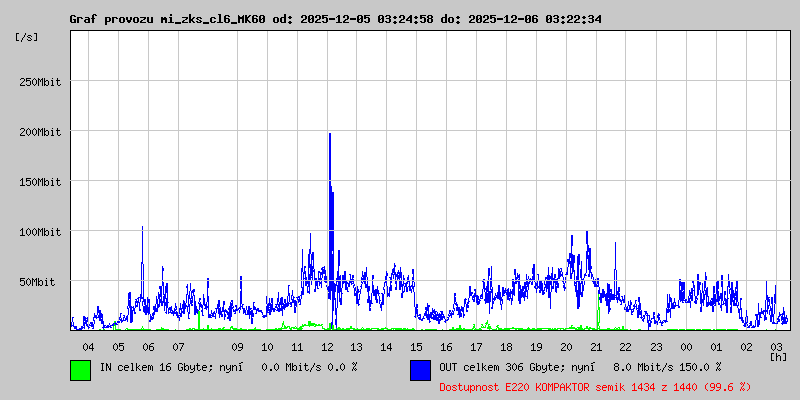Select hour 00 on the time axis
Screen dimensions: 800x400
pyautogui.click(x=686, y=347)
